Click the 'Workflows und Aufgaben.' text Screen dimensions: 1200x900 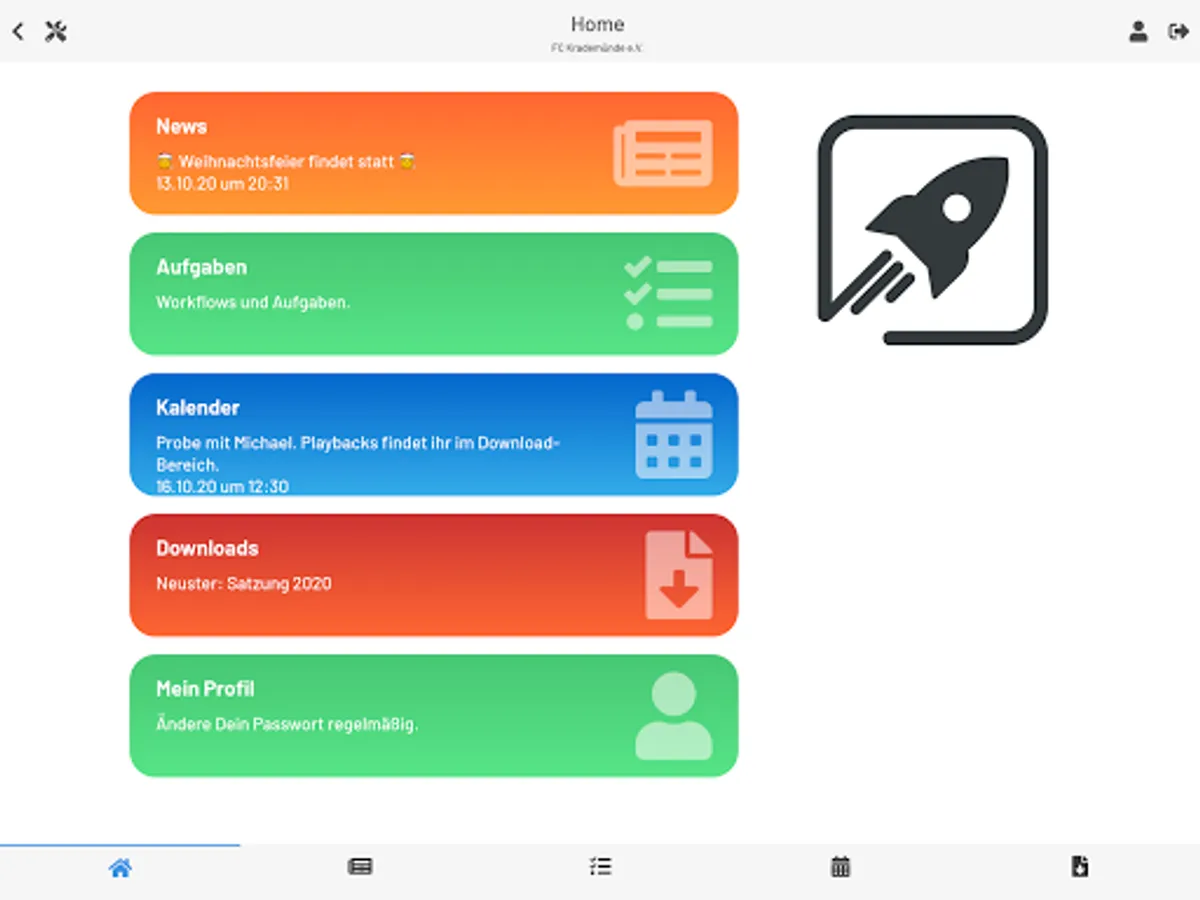[253, 302]
